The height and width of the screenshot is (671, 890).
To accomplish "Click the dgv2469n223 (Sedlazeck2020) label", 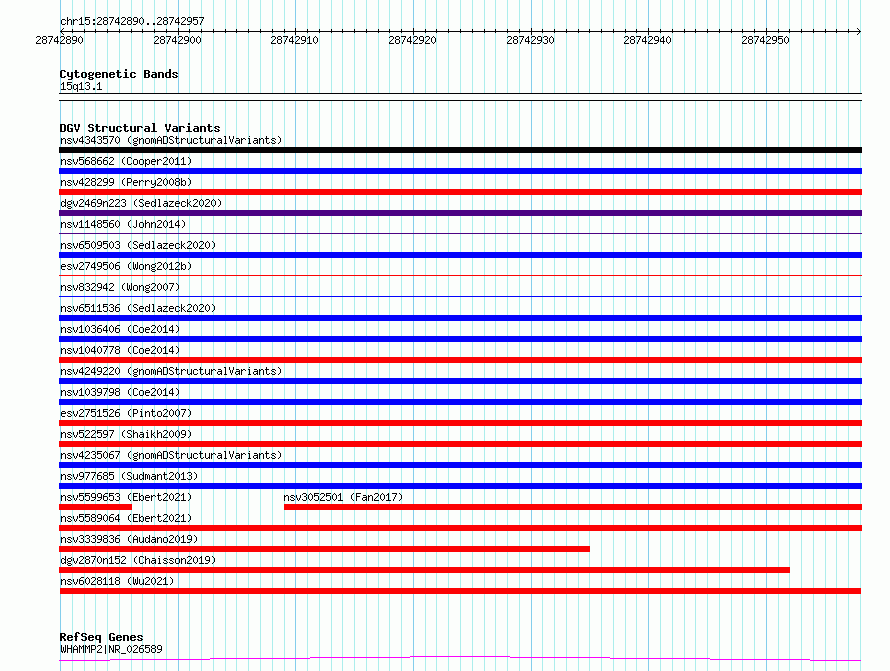I will tap(141, 203).
